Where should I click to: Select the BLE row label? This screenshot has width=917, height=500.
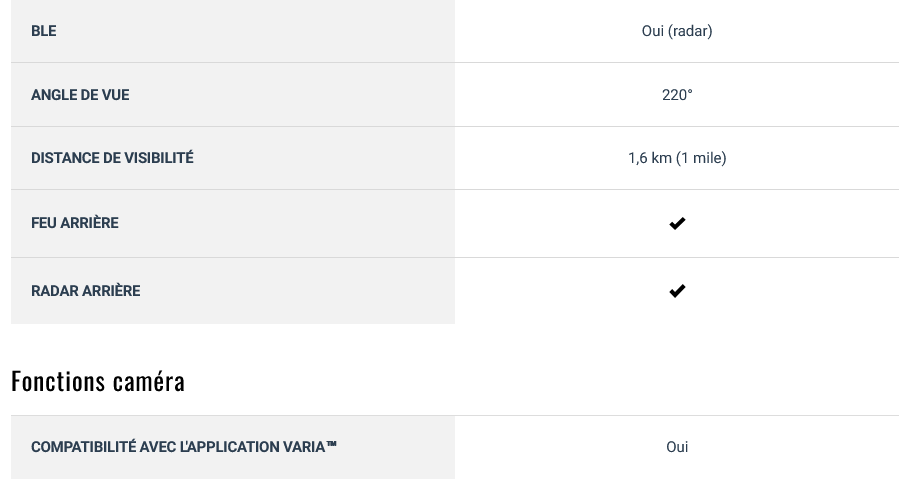(x=44, y=31)
